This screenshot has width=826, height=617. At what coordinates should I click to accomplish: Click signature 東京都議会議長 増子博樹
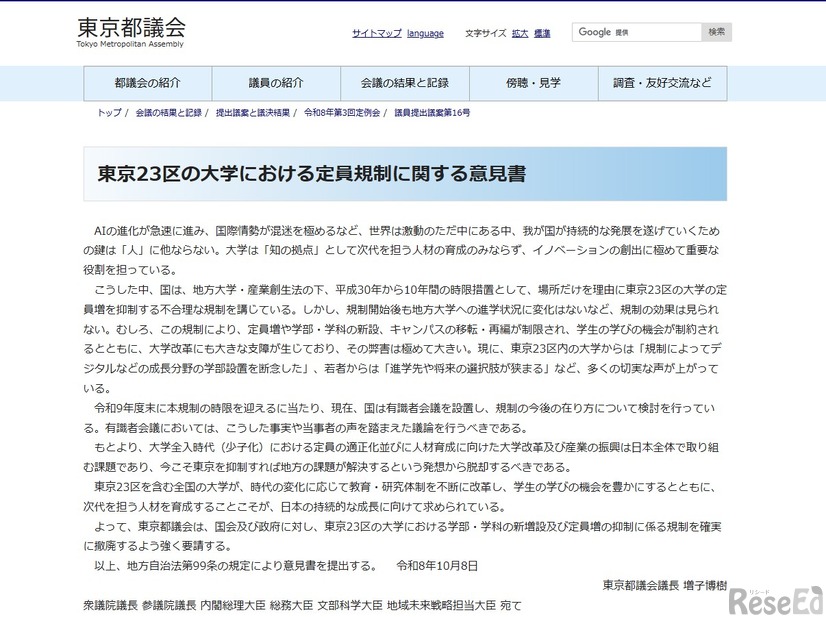coord(665,585)
